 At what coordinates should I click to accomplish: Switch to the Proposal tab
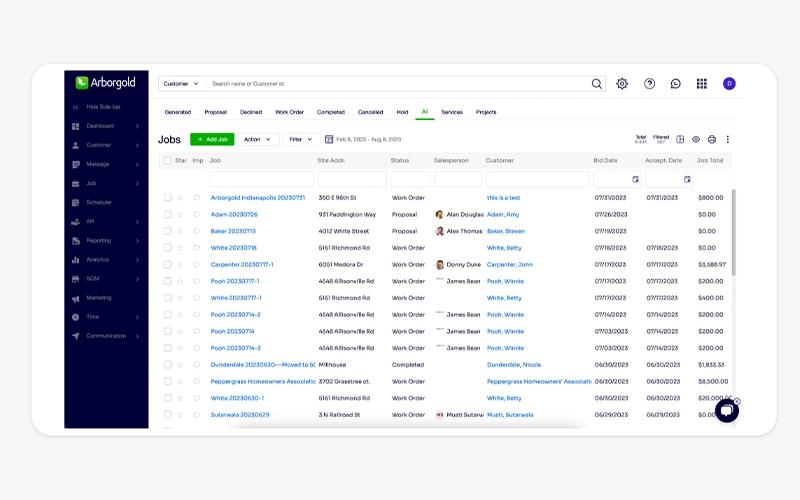[215, 112]
